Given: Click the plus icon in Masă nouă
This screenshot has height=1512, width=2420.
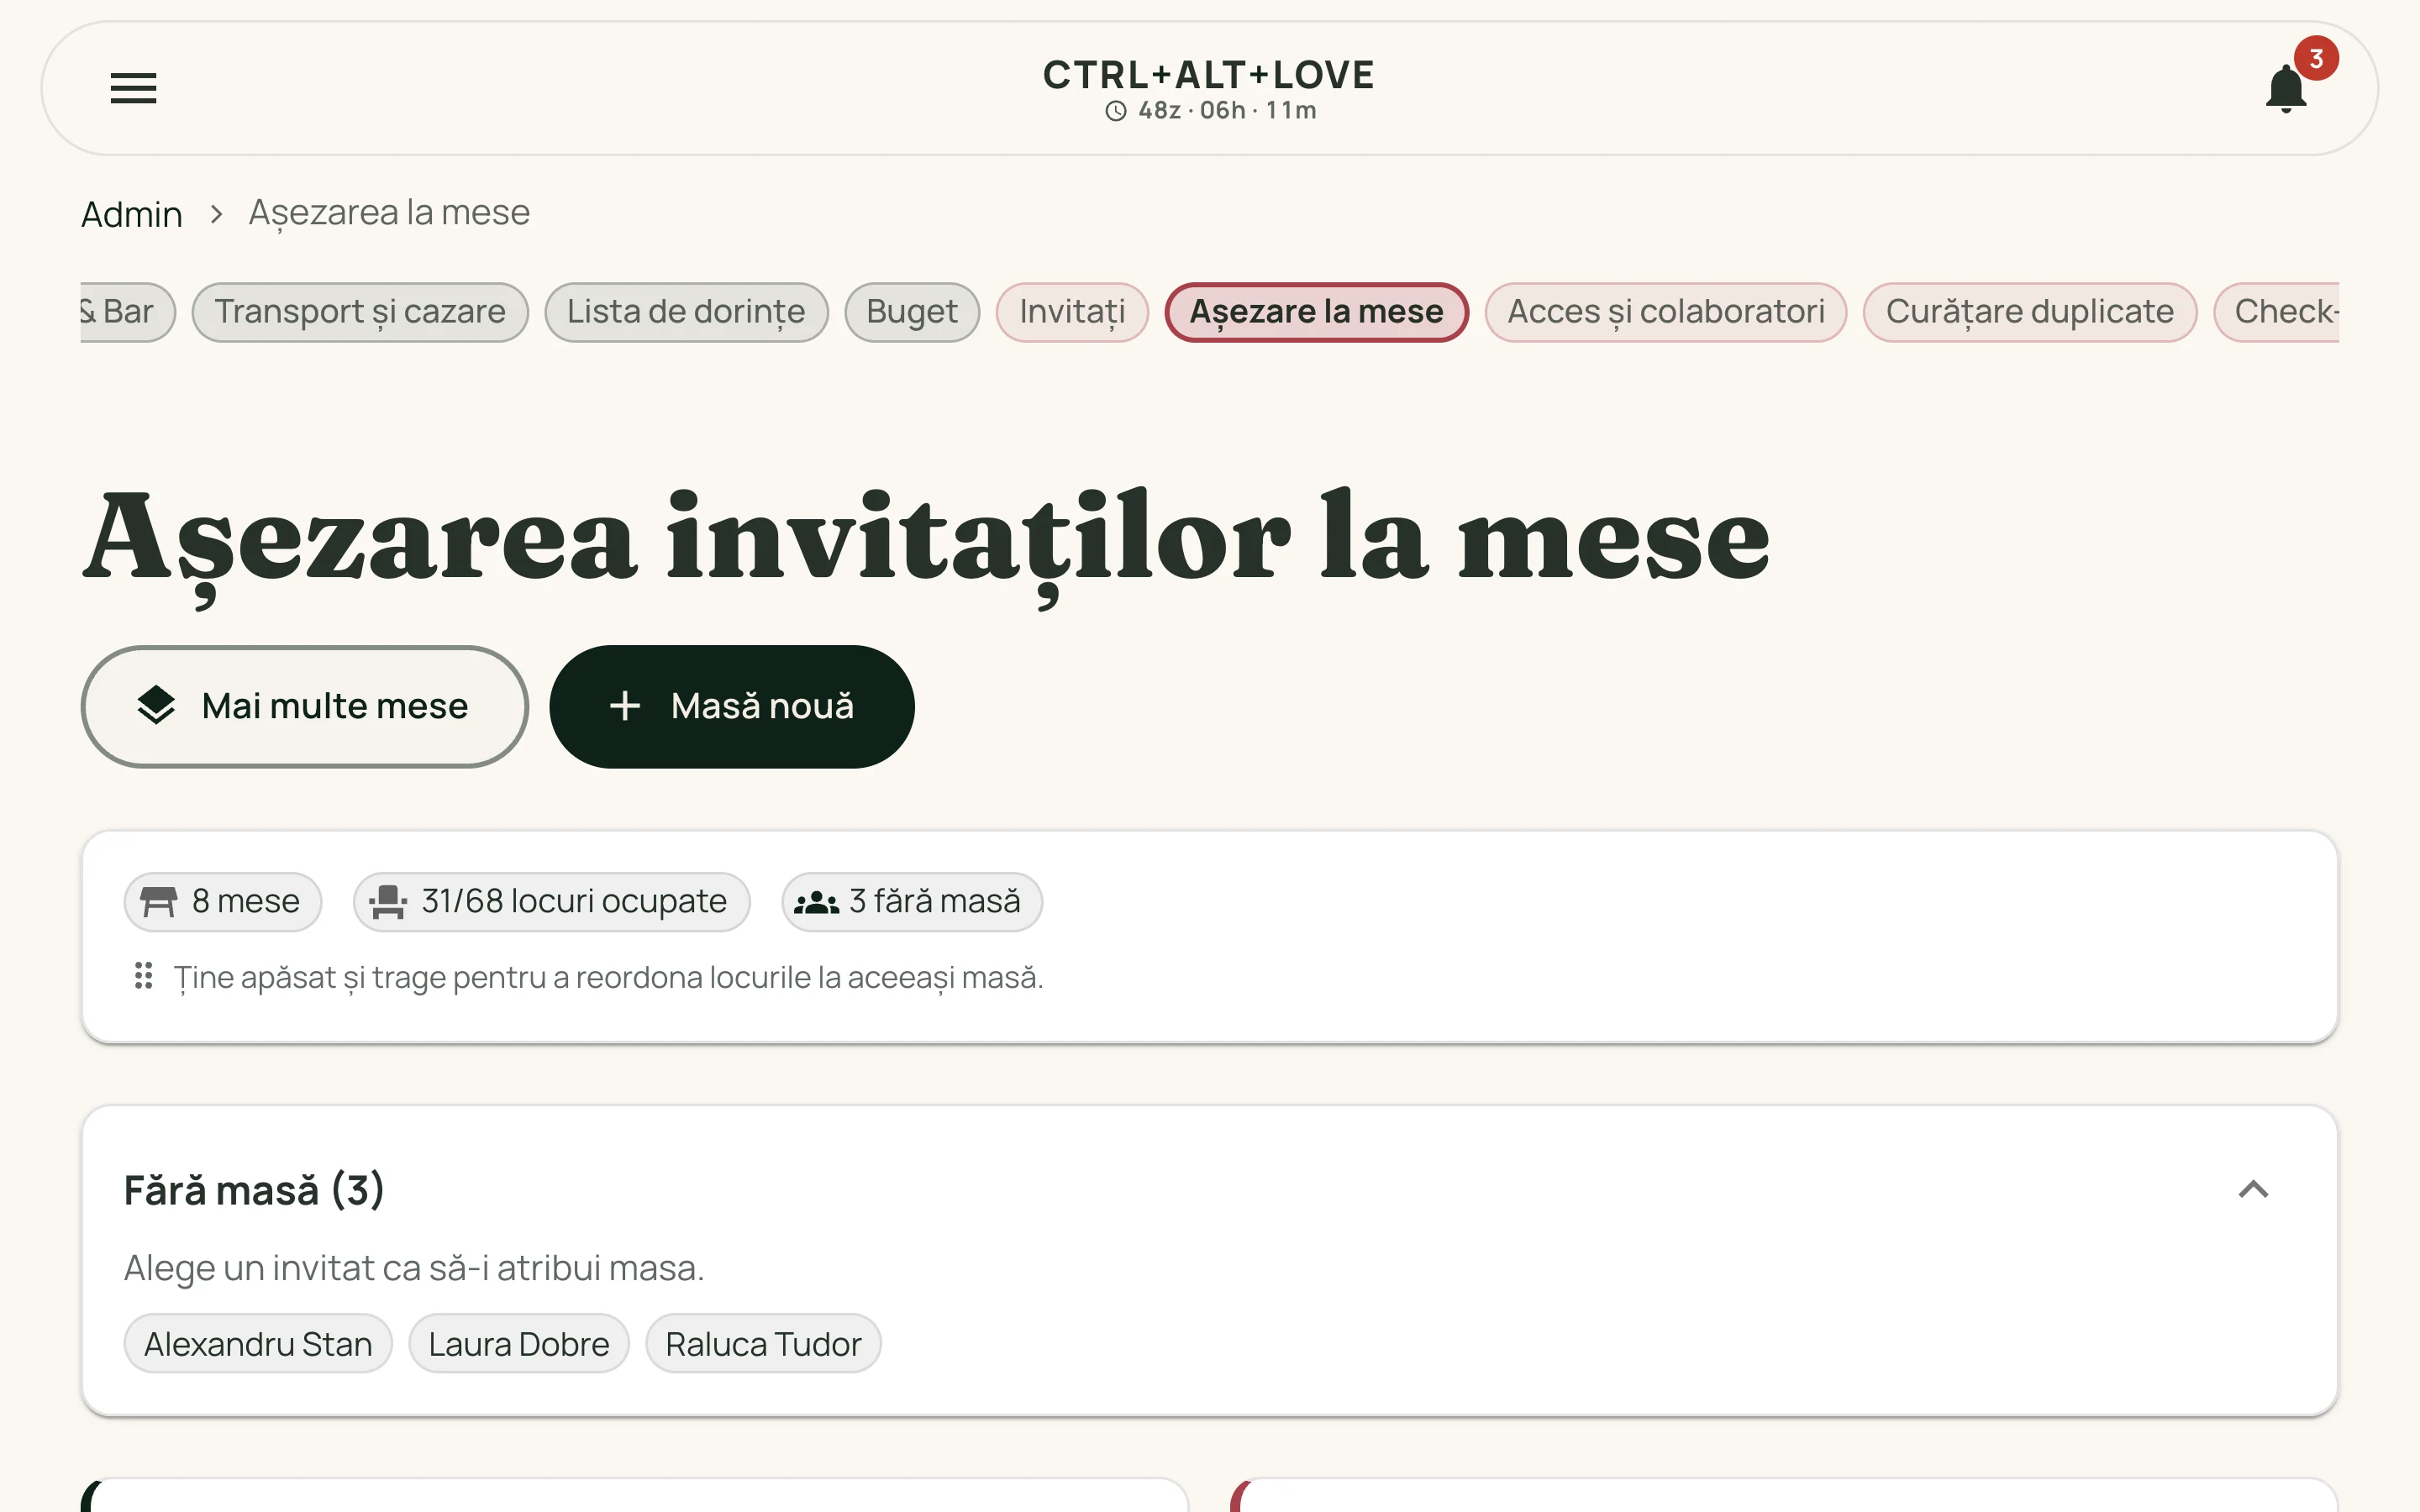Looking at the screenshot, I should 625,706.
